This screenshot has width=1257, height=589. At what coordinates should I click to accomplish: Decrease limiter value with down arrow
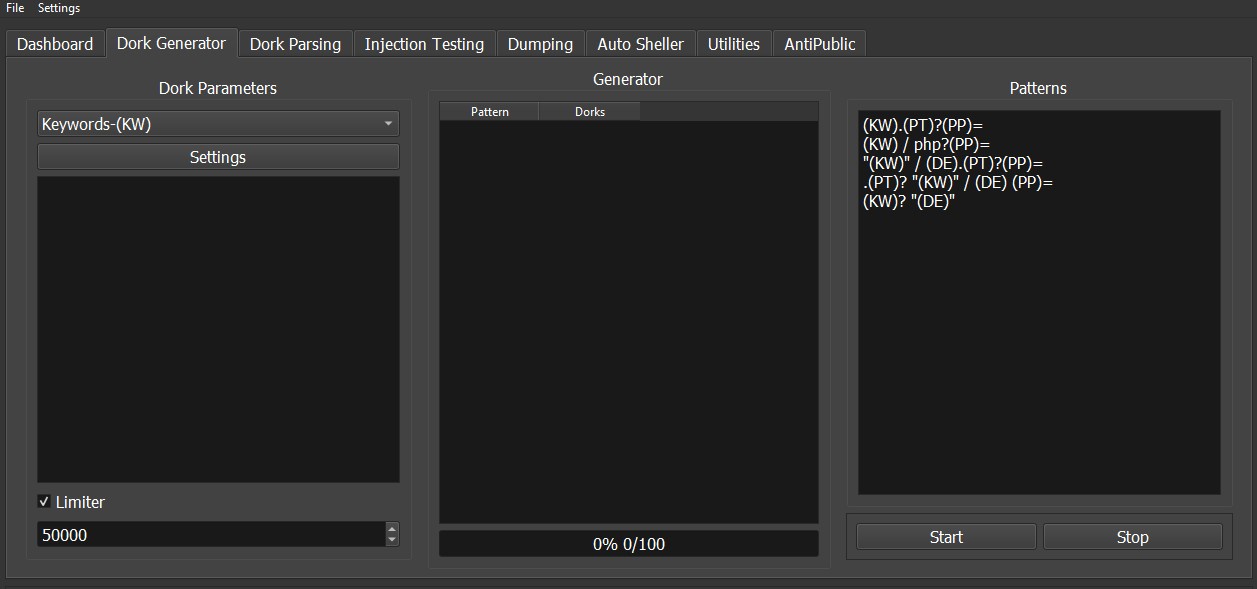tap(392, 541)
